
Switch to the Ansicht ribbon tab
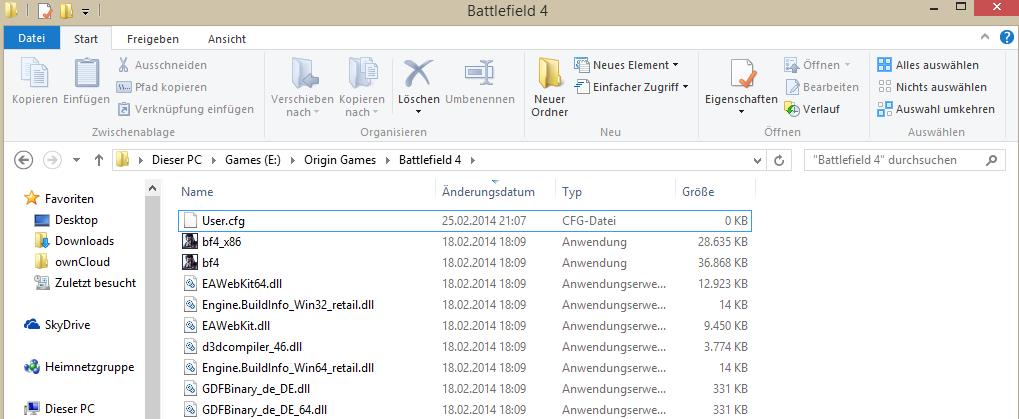pyautogui.click(x=227, y=39)
